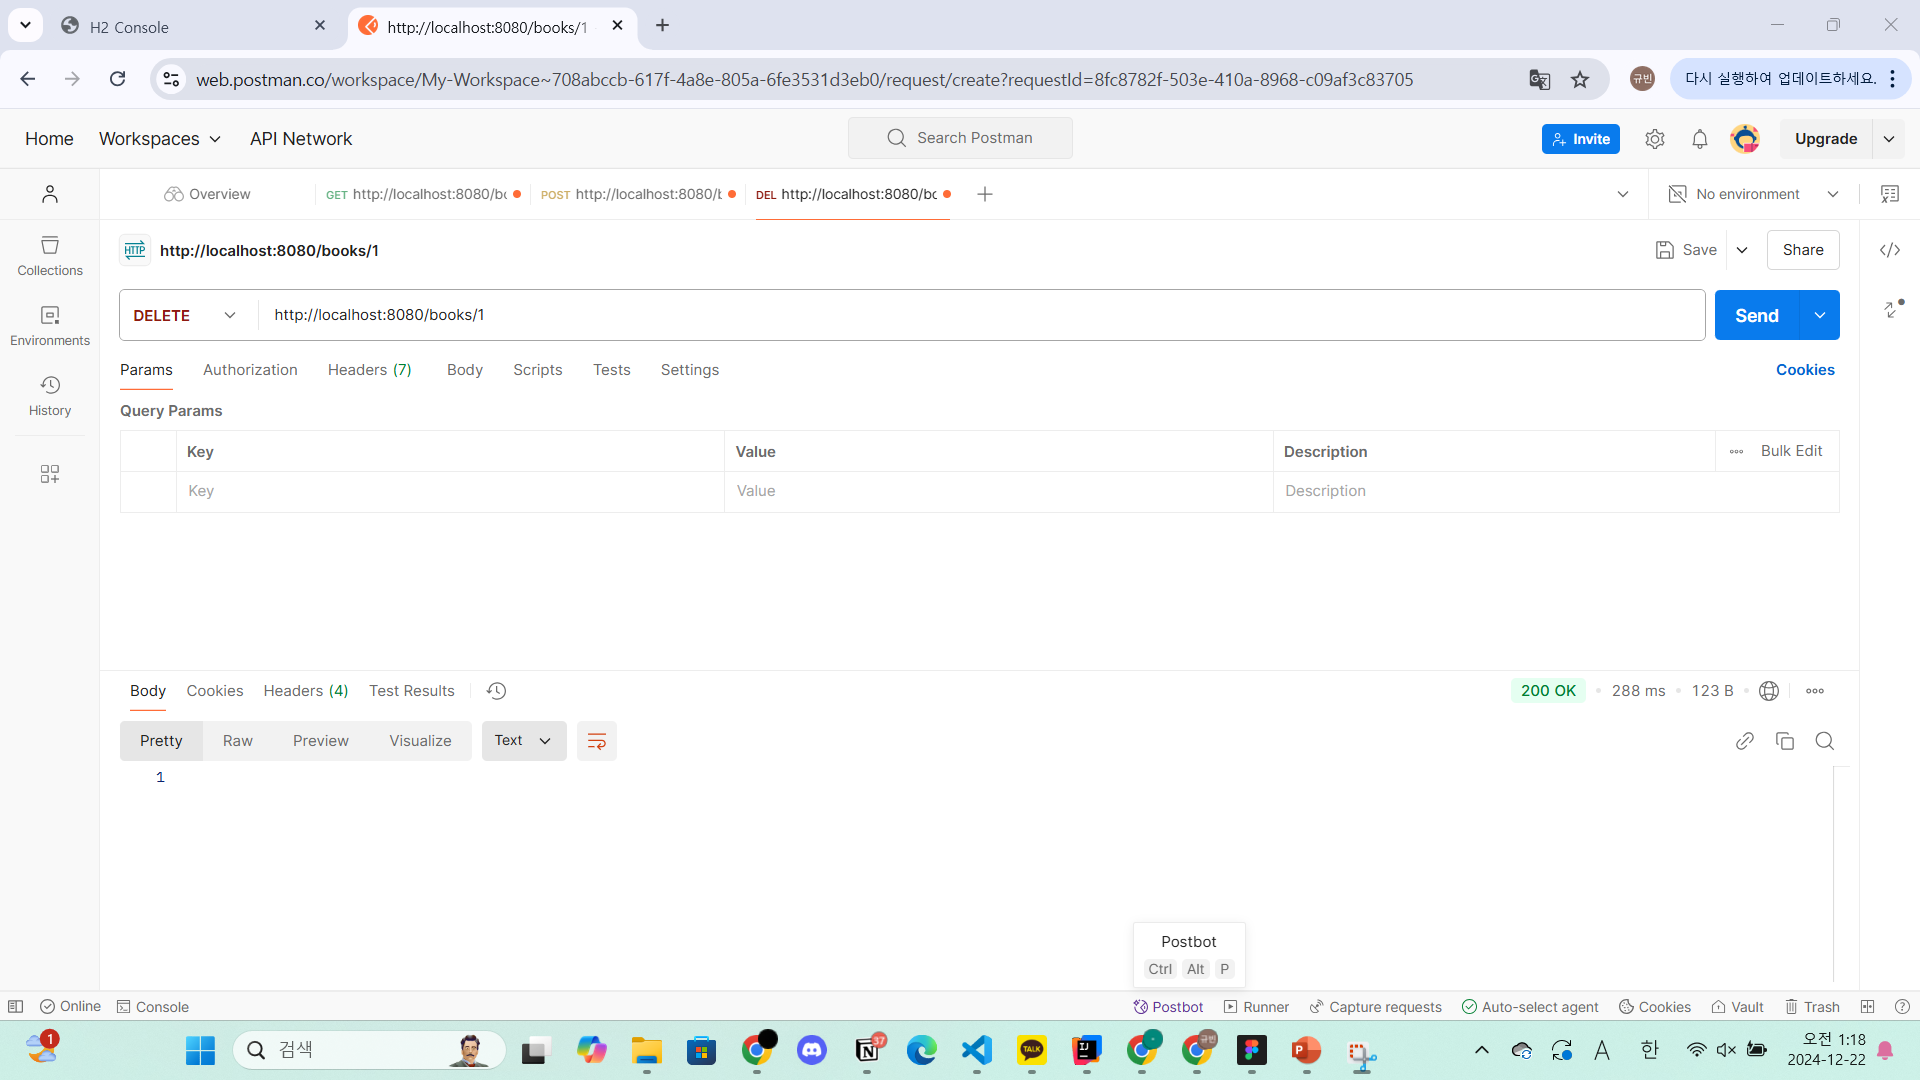
Task: Switch to the Authorization tab
Action: coord(250,370)
